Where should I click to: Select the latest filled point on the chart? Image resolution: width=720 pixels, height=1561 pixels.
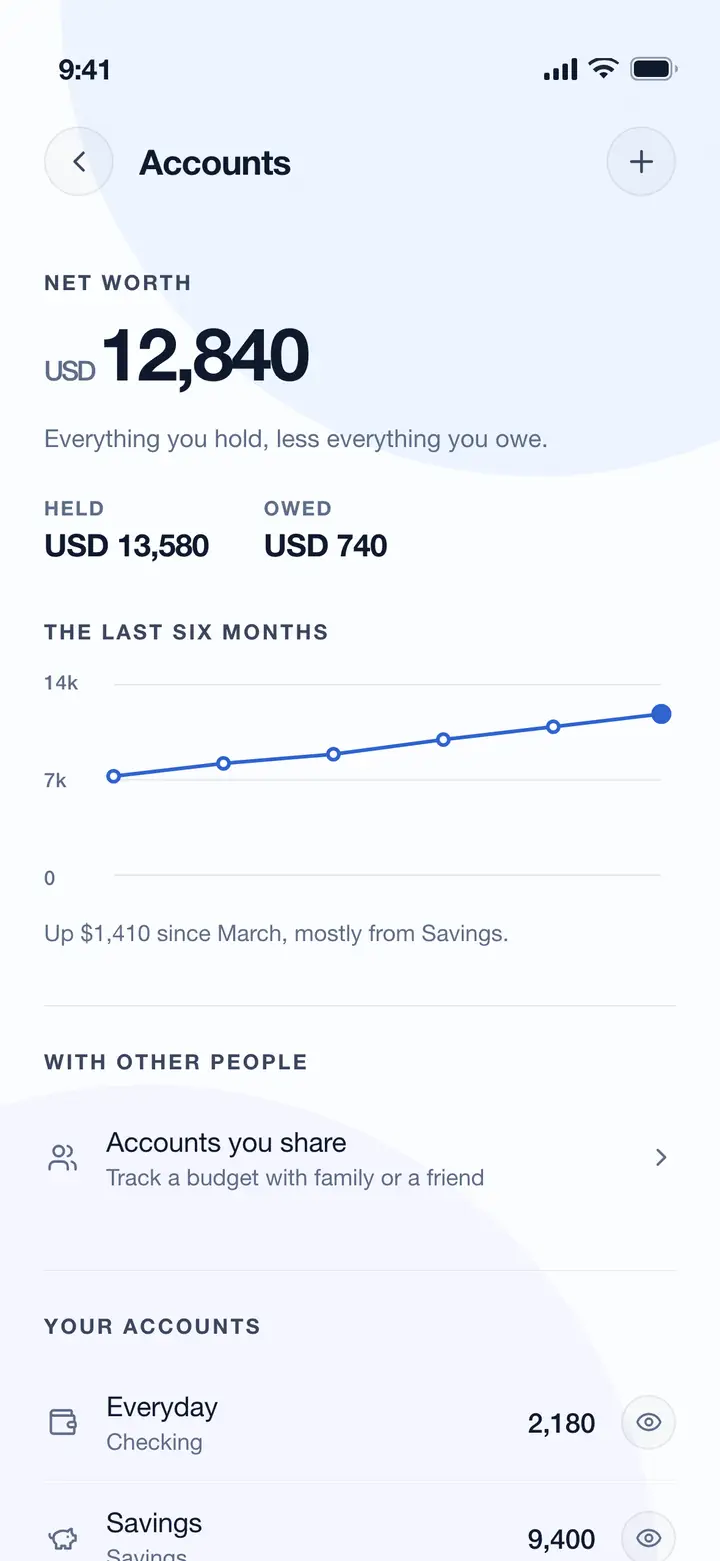coord(661,714)
